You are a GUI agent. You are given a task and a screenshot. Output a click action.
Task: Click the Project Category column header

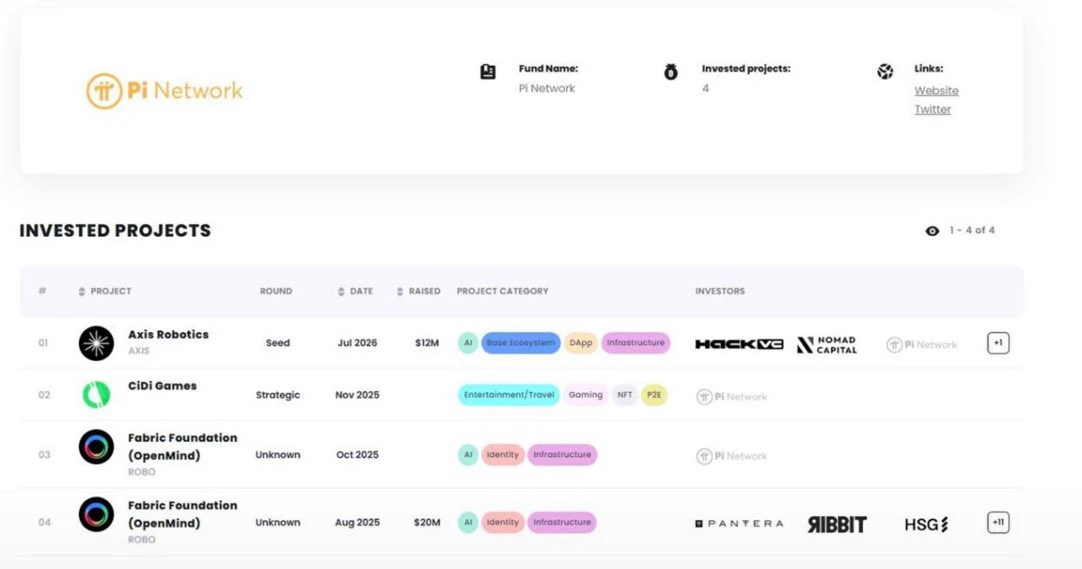(502, 291)
